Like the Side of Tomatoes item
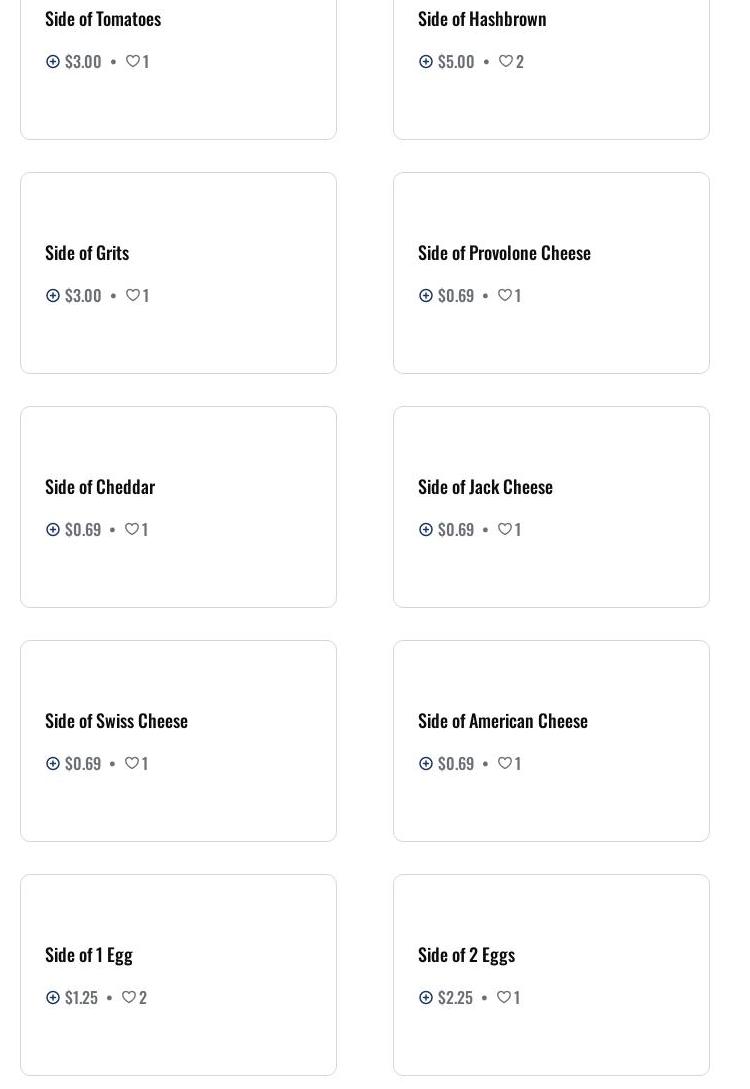The image size is (750, 1089). 132,61
